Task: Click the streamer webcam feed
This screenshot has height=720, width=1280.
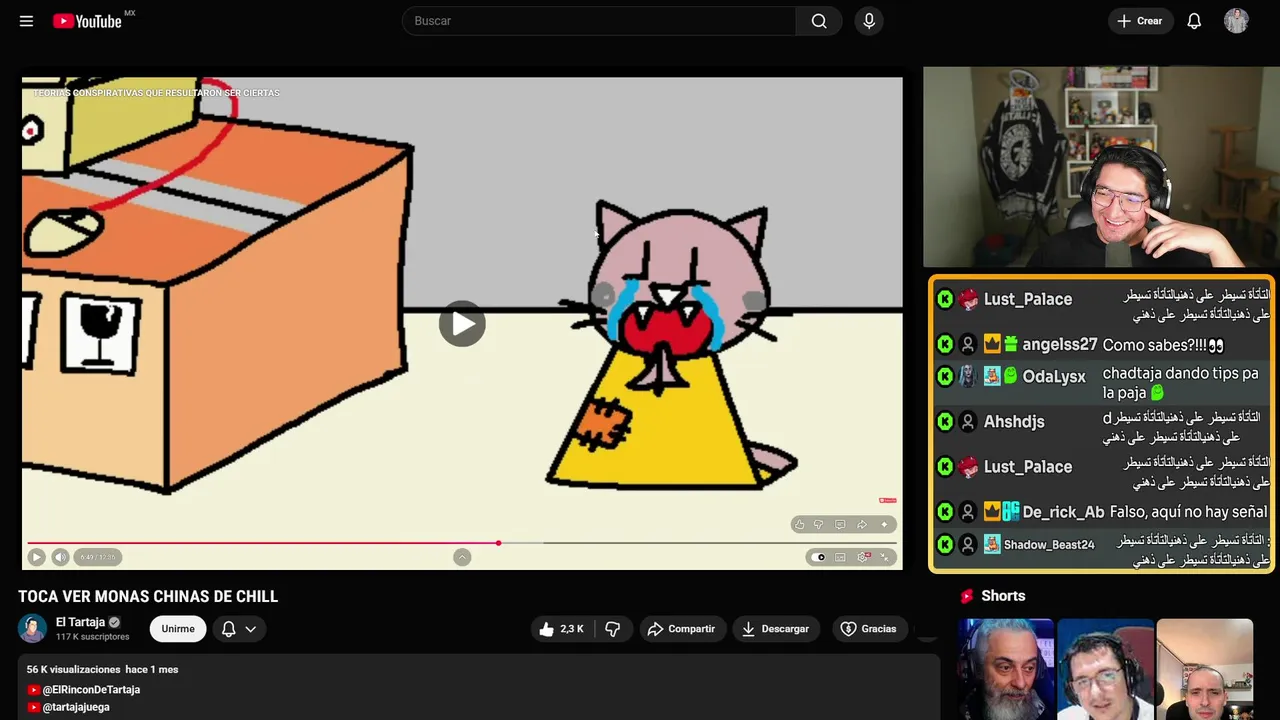Action: click(x=1099, y=167)
